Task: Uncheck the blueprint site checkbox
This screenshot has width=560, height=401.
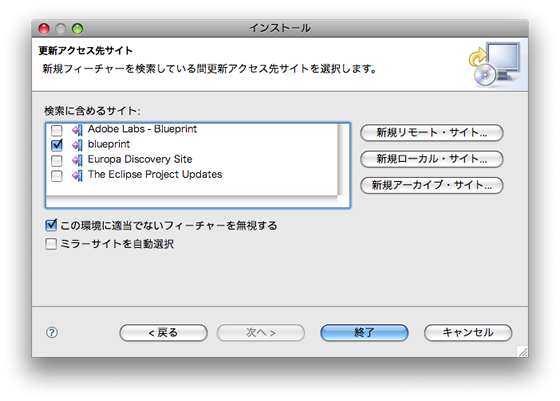Action: click(56, 145)
